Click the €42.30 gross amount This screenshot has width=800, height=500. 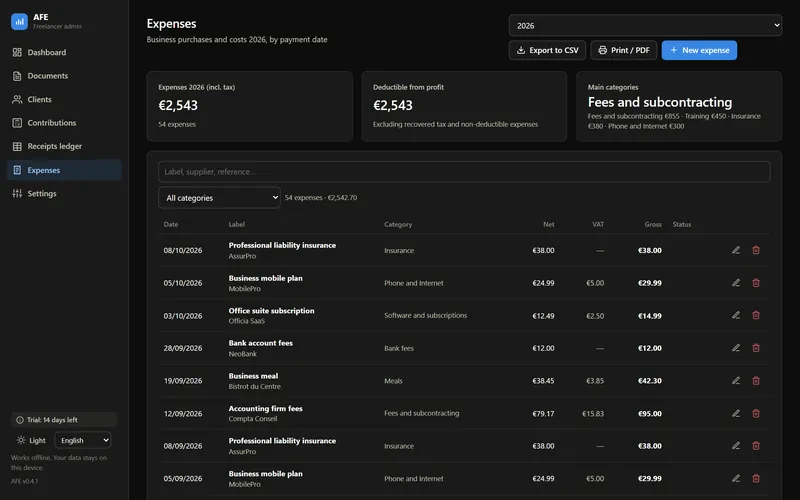[649, 381]
